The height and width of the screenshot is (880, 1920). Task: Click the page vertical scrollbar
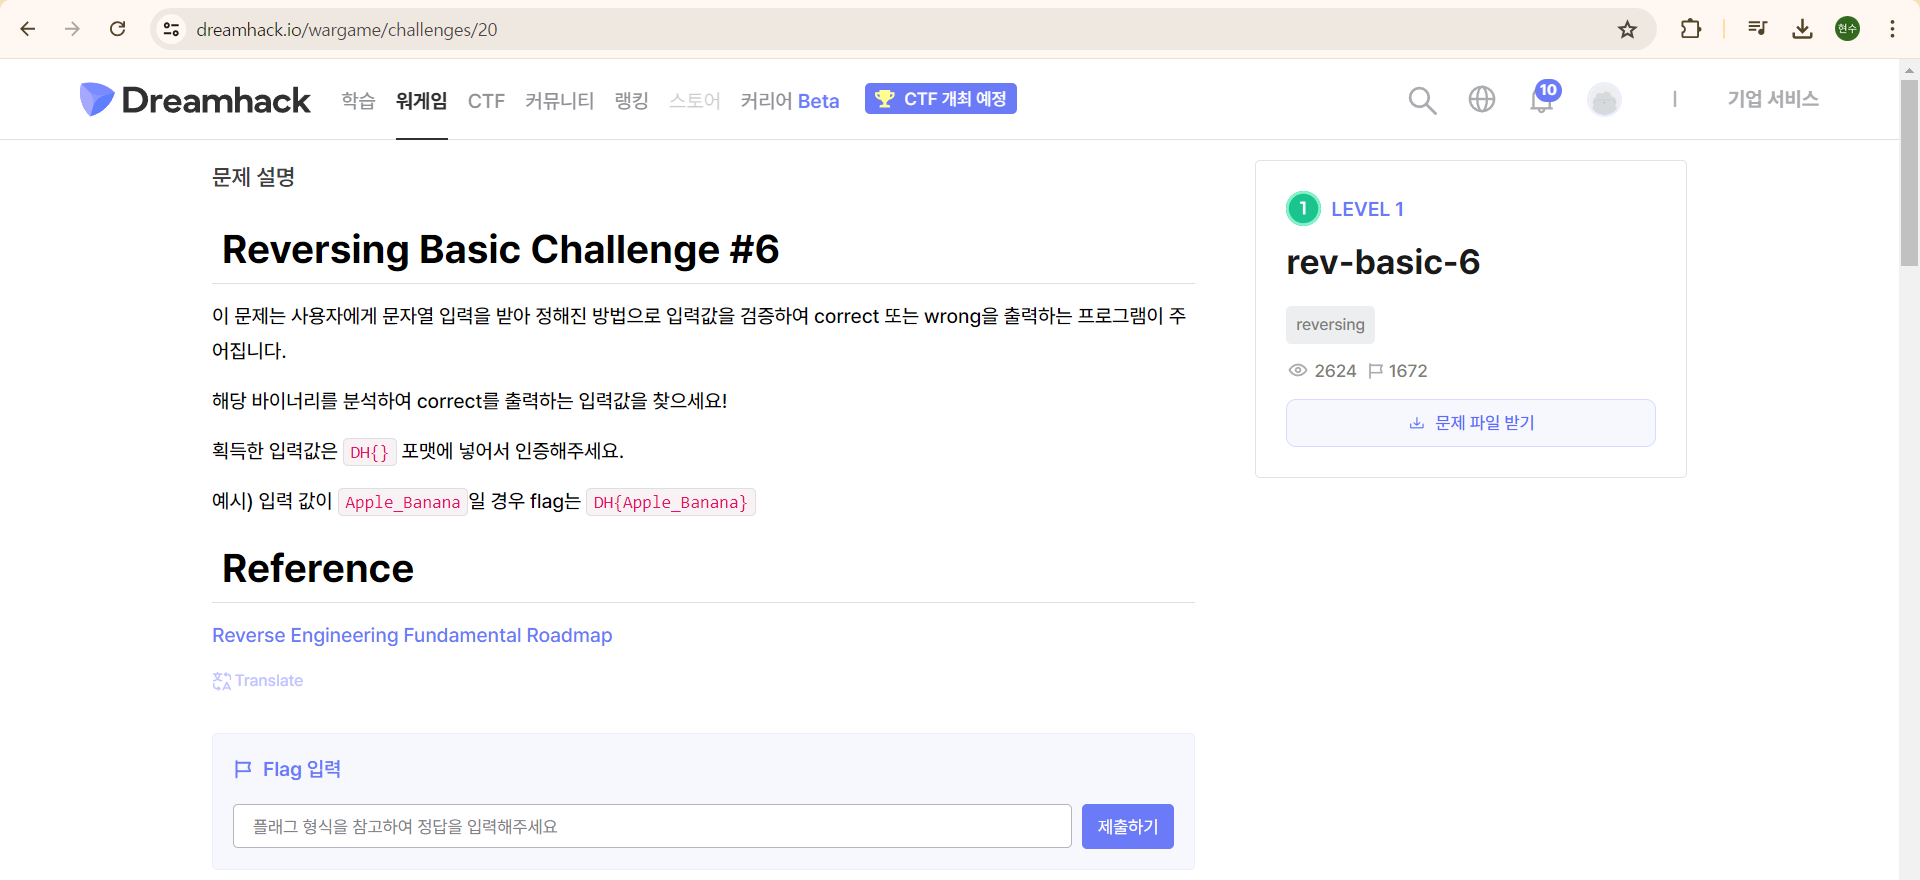point(1909,172)
